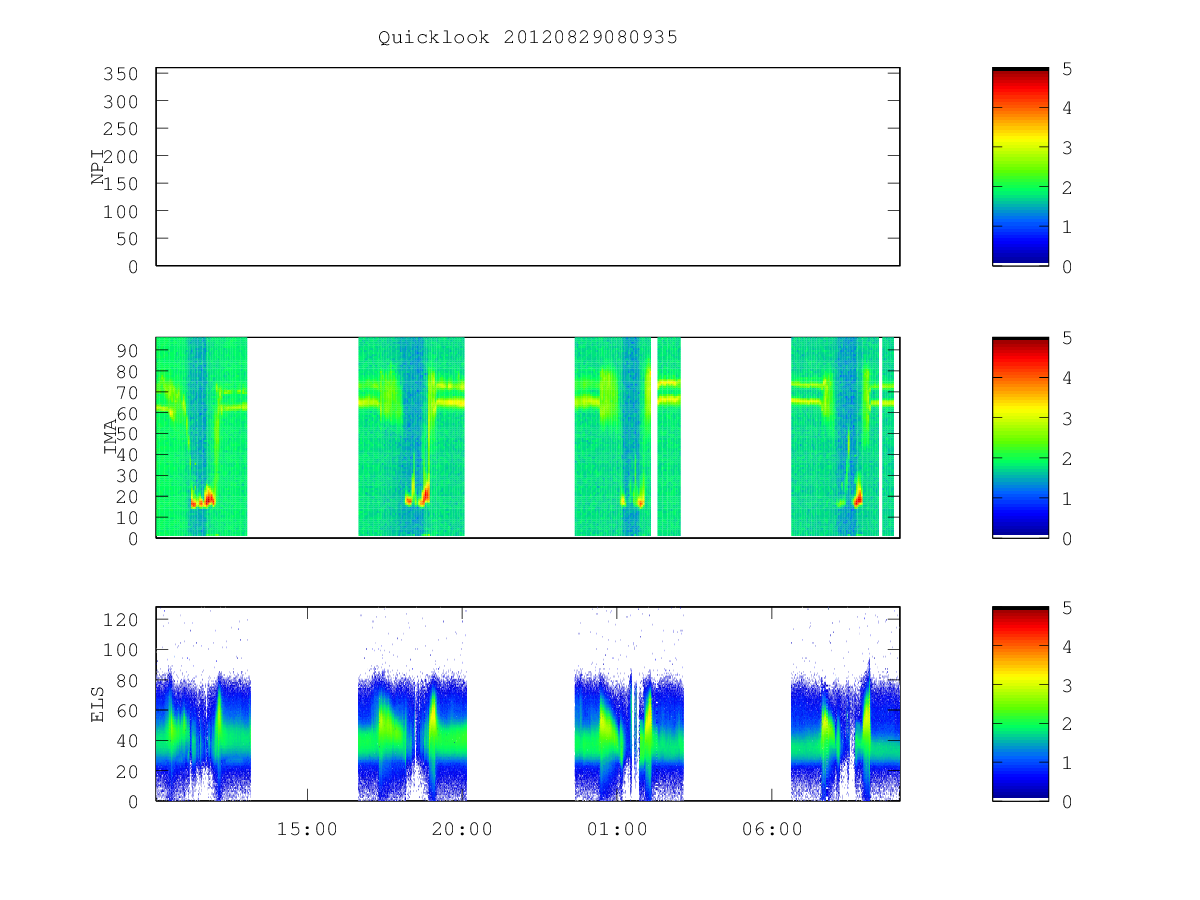Click the empty NPI plot area
The width and height of the screenshot is (1200, 900).
point(528,167)
